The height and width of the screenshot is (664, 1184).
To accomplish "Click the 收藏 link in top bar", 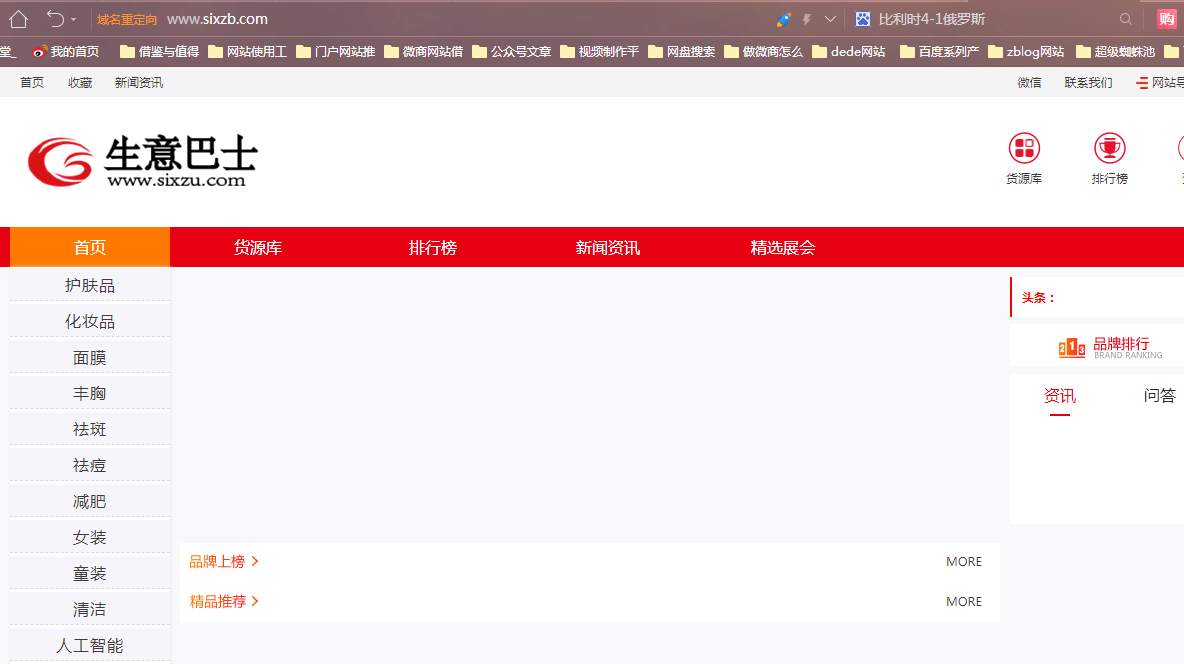I will tap(80, 82).
